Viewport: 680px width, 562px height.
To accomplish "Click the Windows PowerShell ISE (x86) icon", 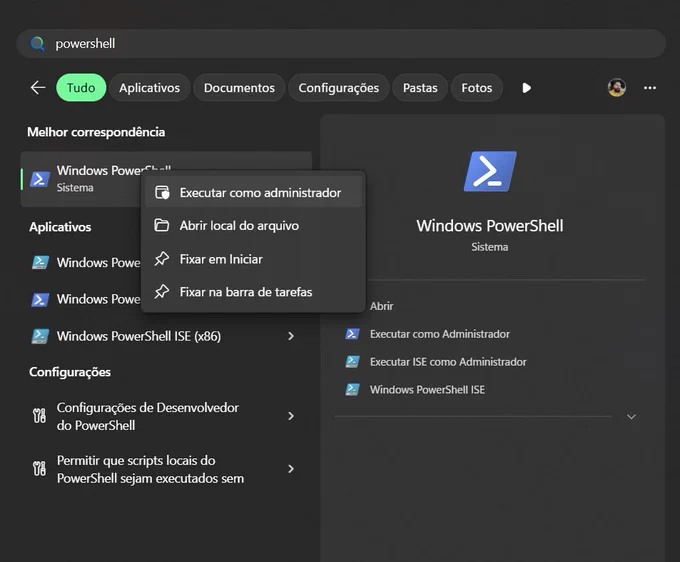I will 40,336.
